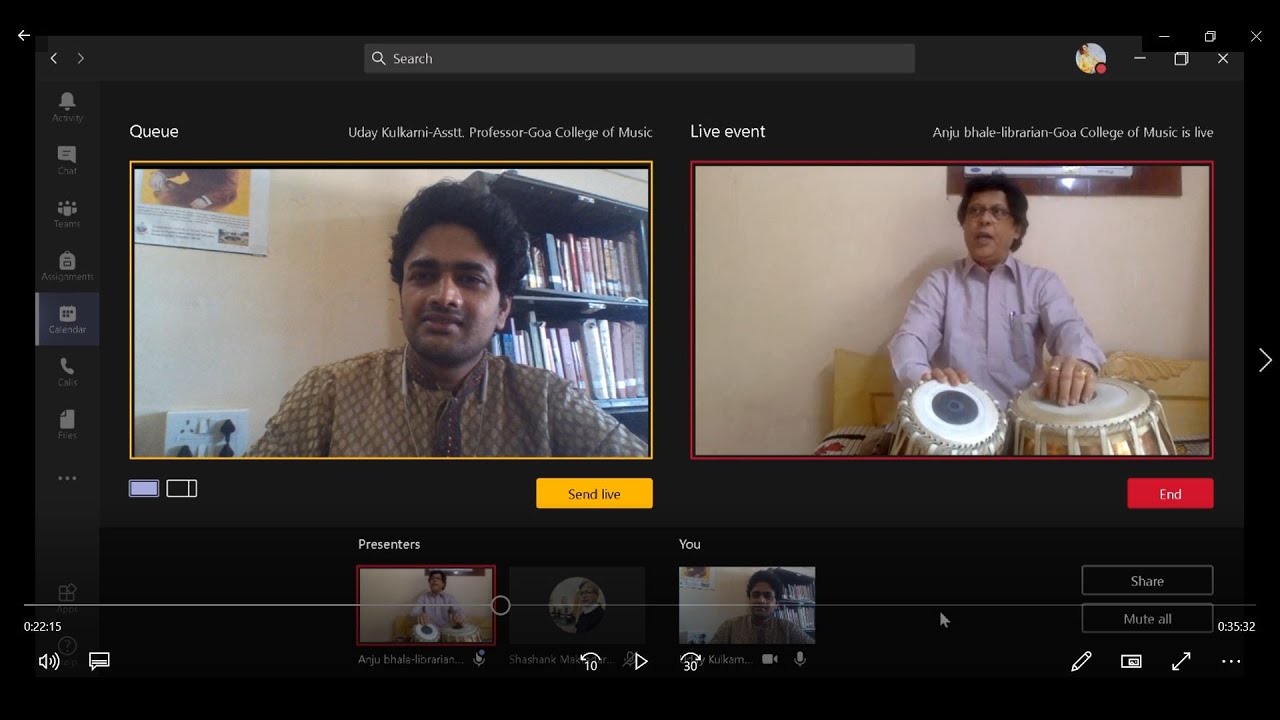Select single-source layout for queue
Screen dimensions: 1280x720
coord(144,488)
